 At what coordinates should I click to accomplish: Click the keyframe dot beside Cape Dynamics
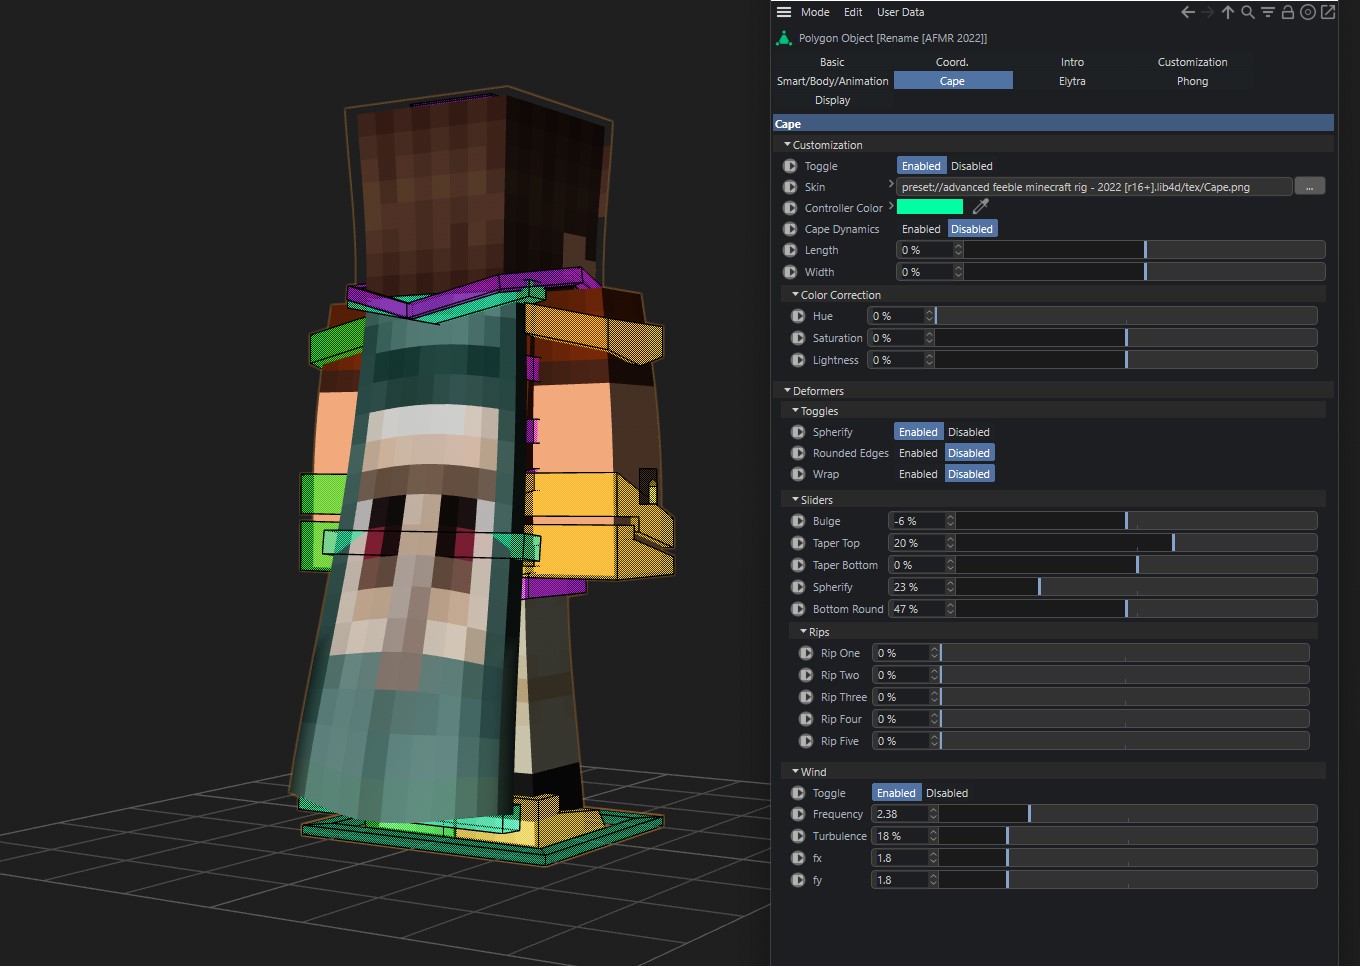click(790, 229)
